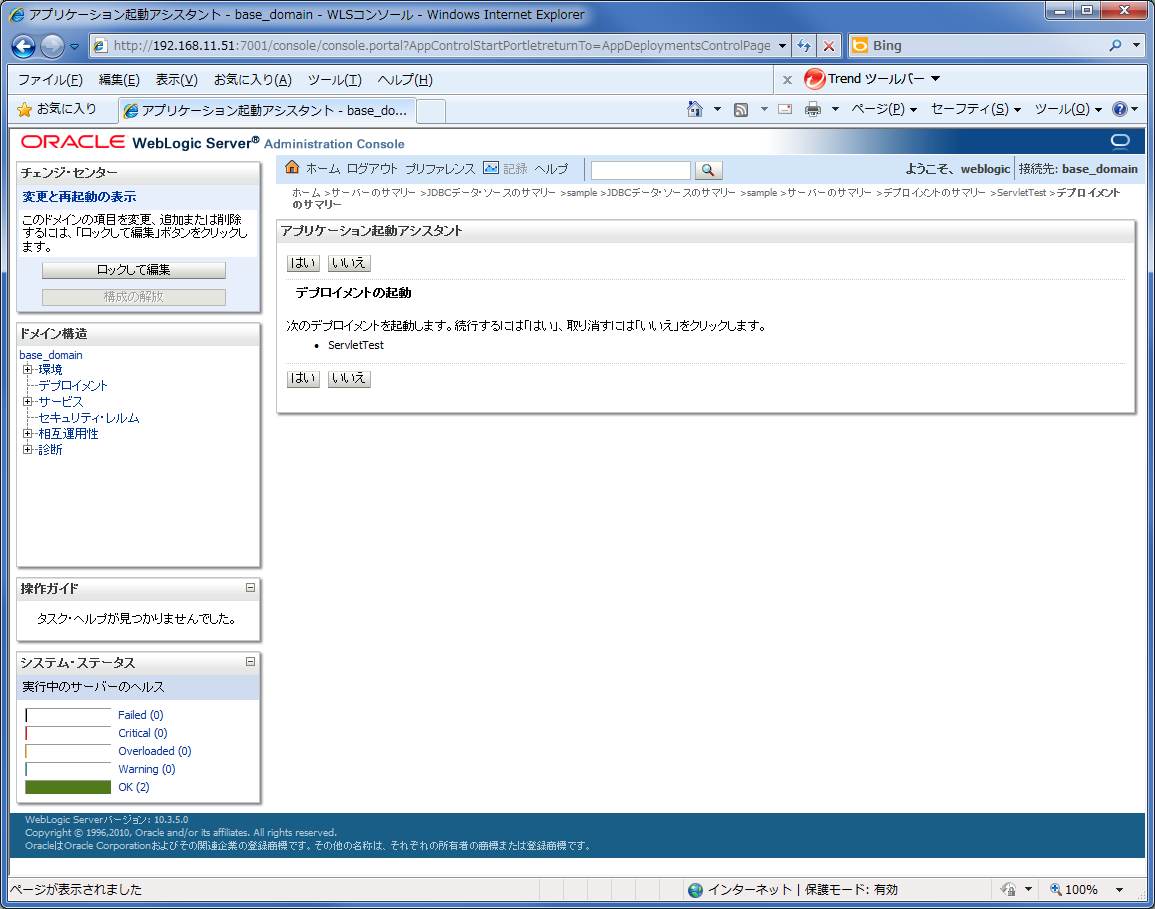Select the アプリケーション起動アシスタント browser tab
Screen dimensions: 1155x909
(x=267, y=110)
